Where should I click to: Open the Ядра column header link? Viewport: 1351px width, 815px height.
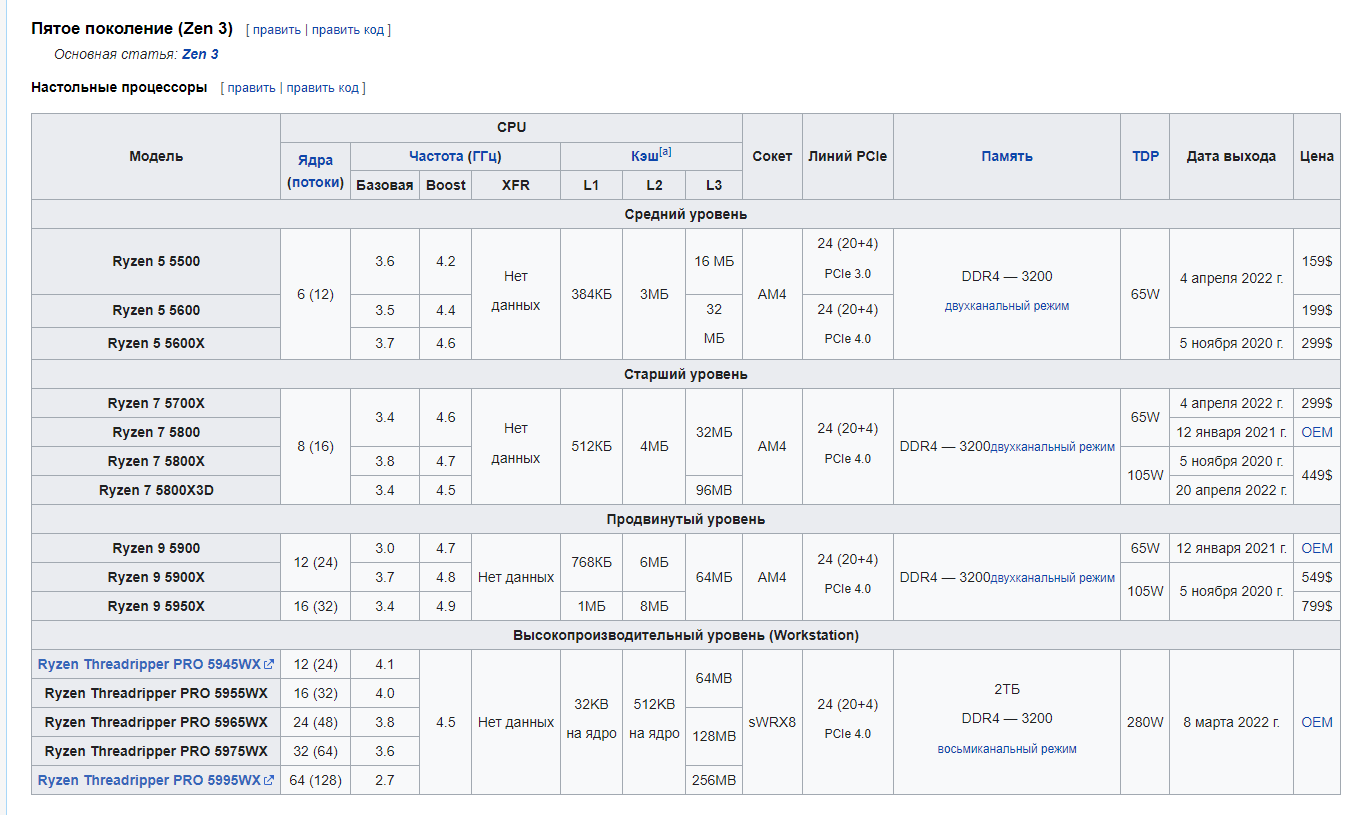coord(315,160)
